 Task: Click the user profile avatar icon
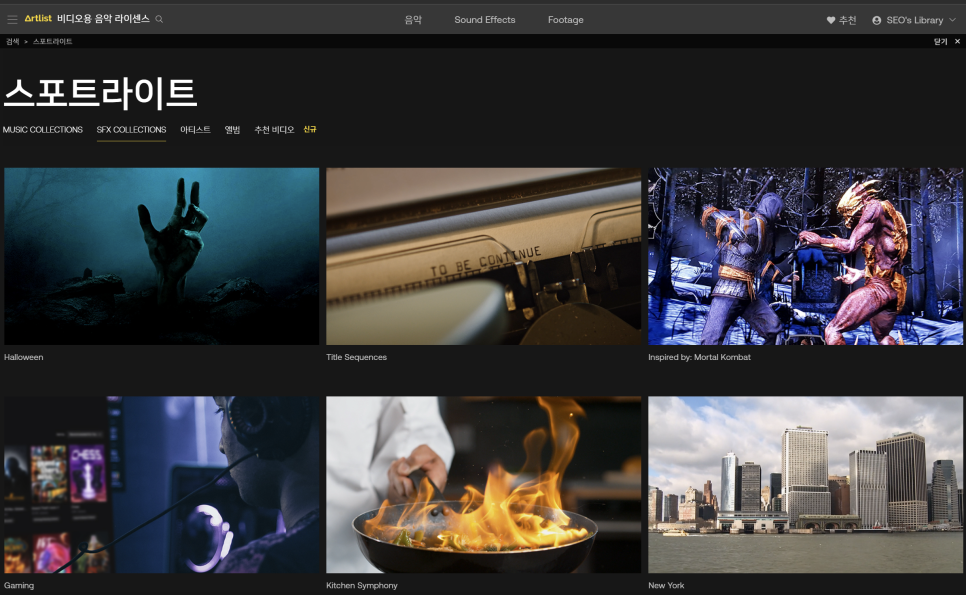(877, 20)
